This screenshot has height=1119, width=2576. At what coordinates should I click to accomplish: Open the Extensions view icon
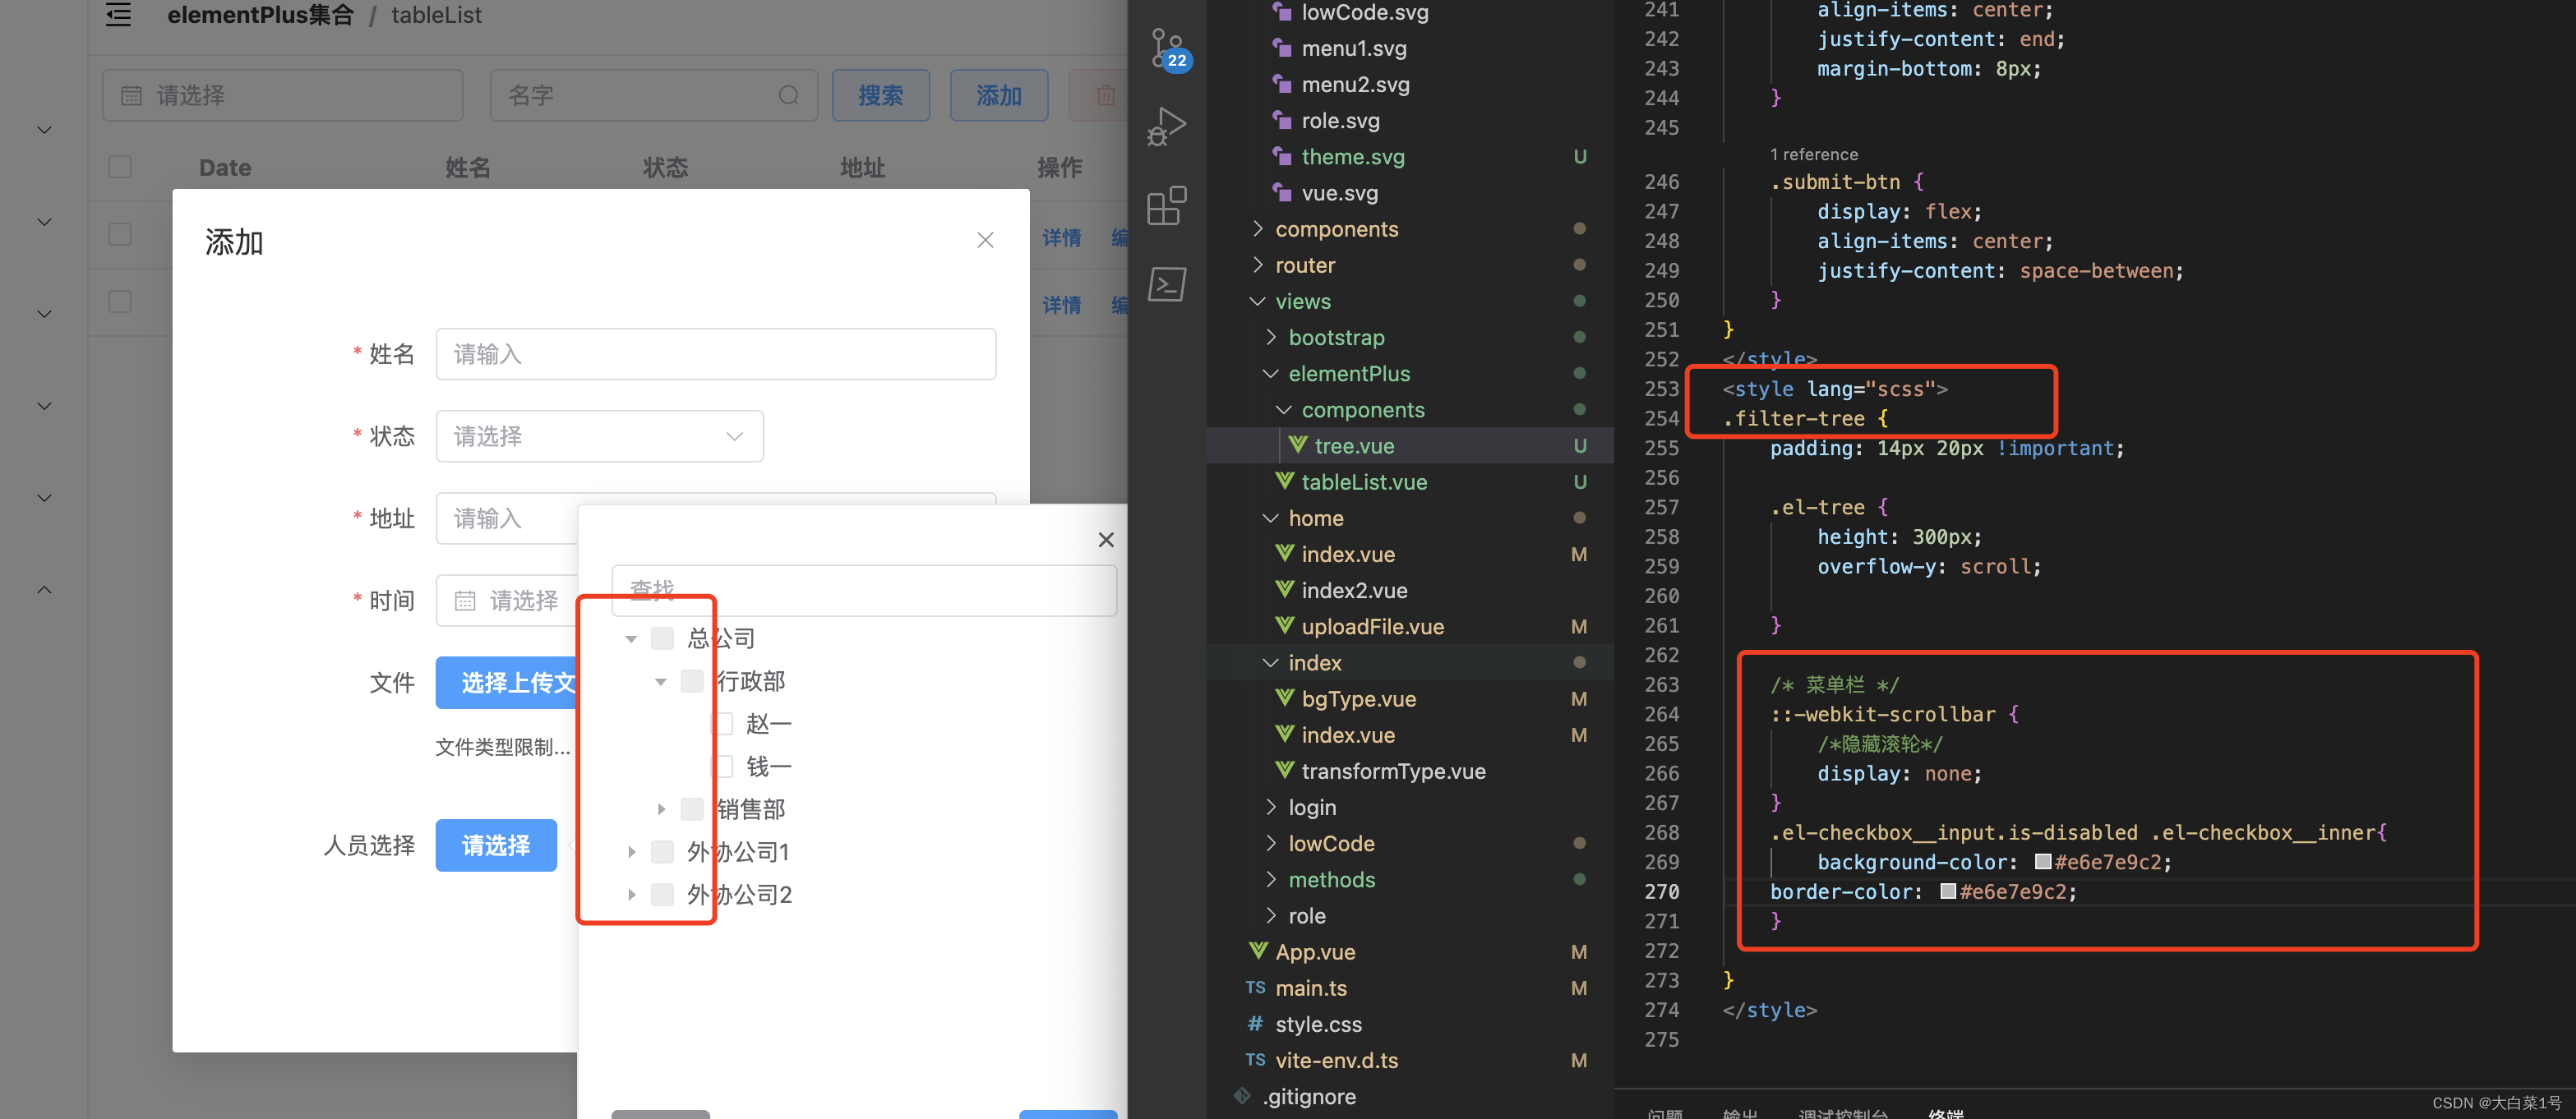[1166, 206]
